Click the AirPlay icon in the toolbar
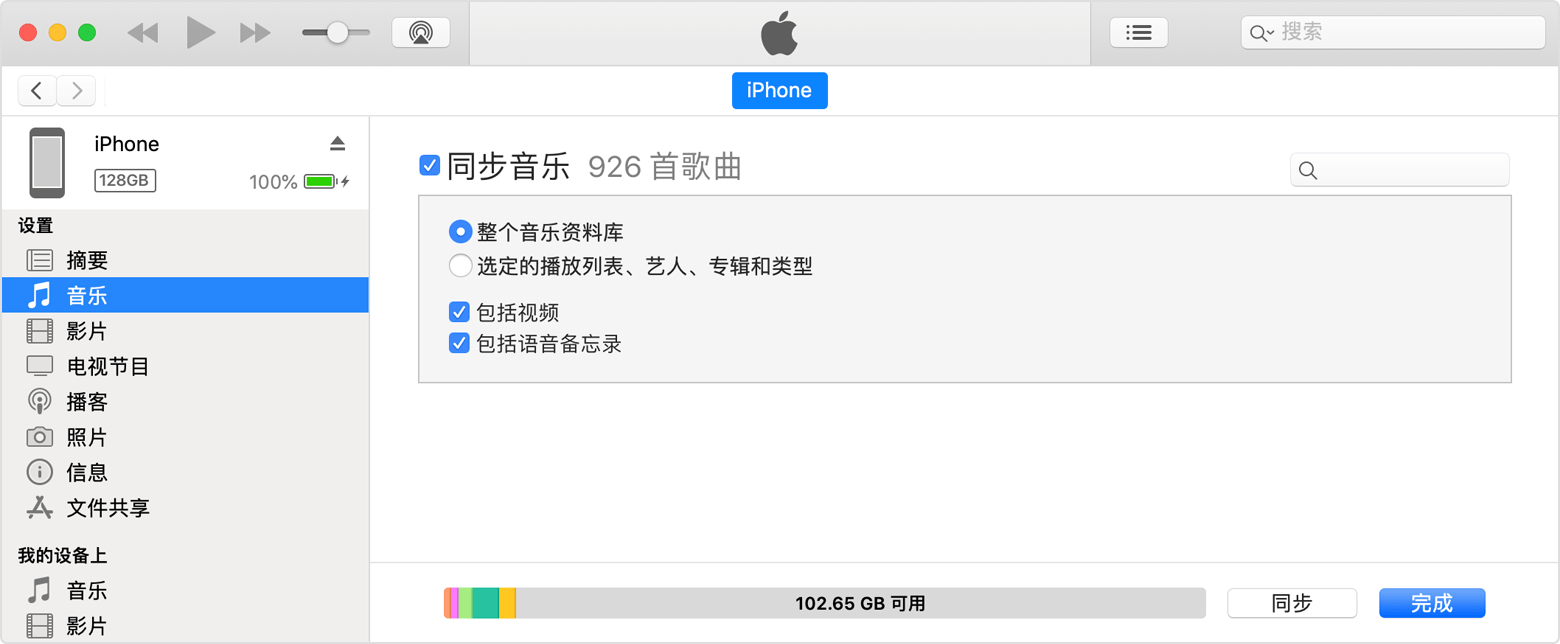 [x=420, y=31]
